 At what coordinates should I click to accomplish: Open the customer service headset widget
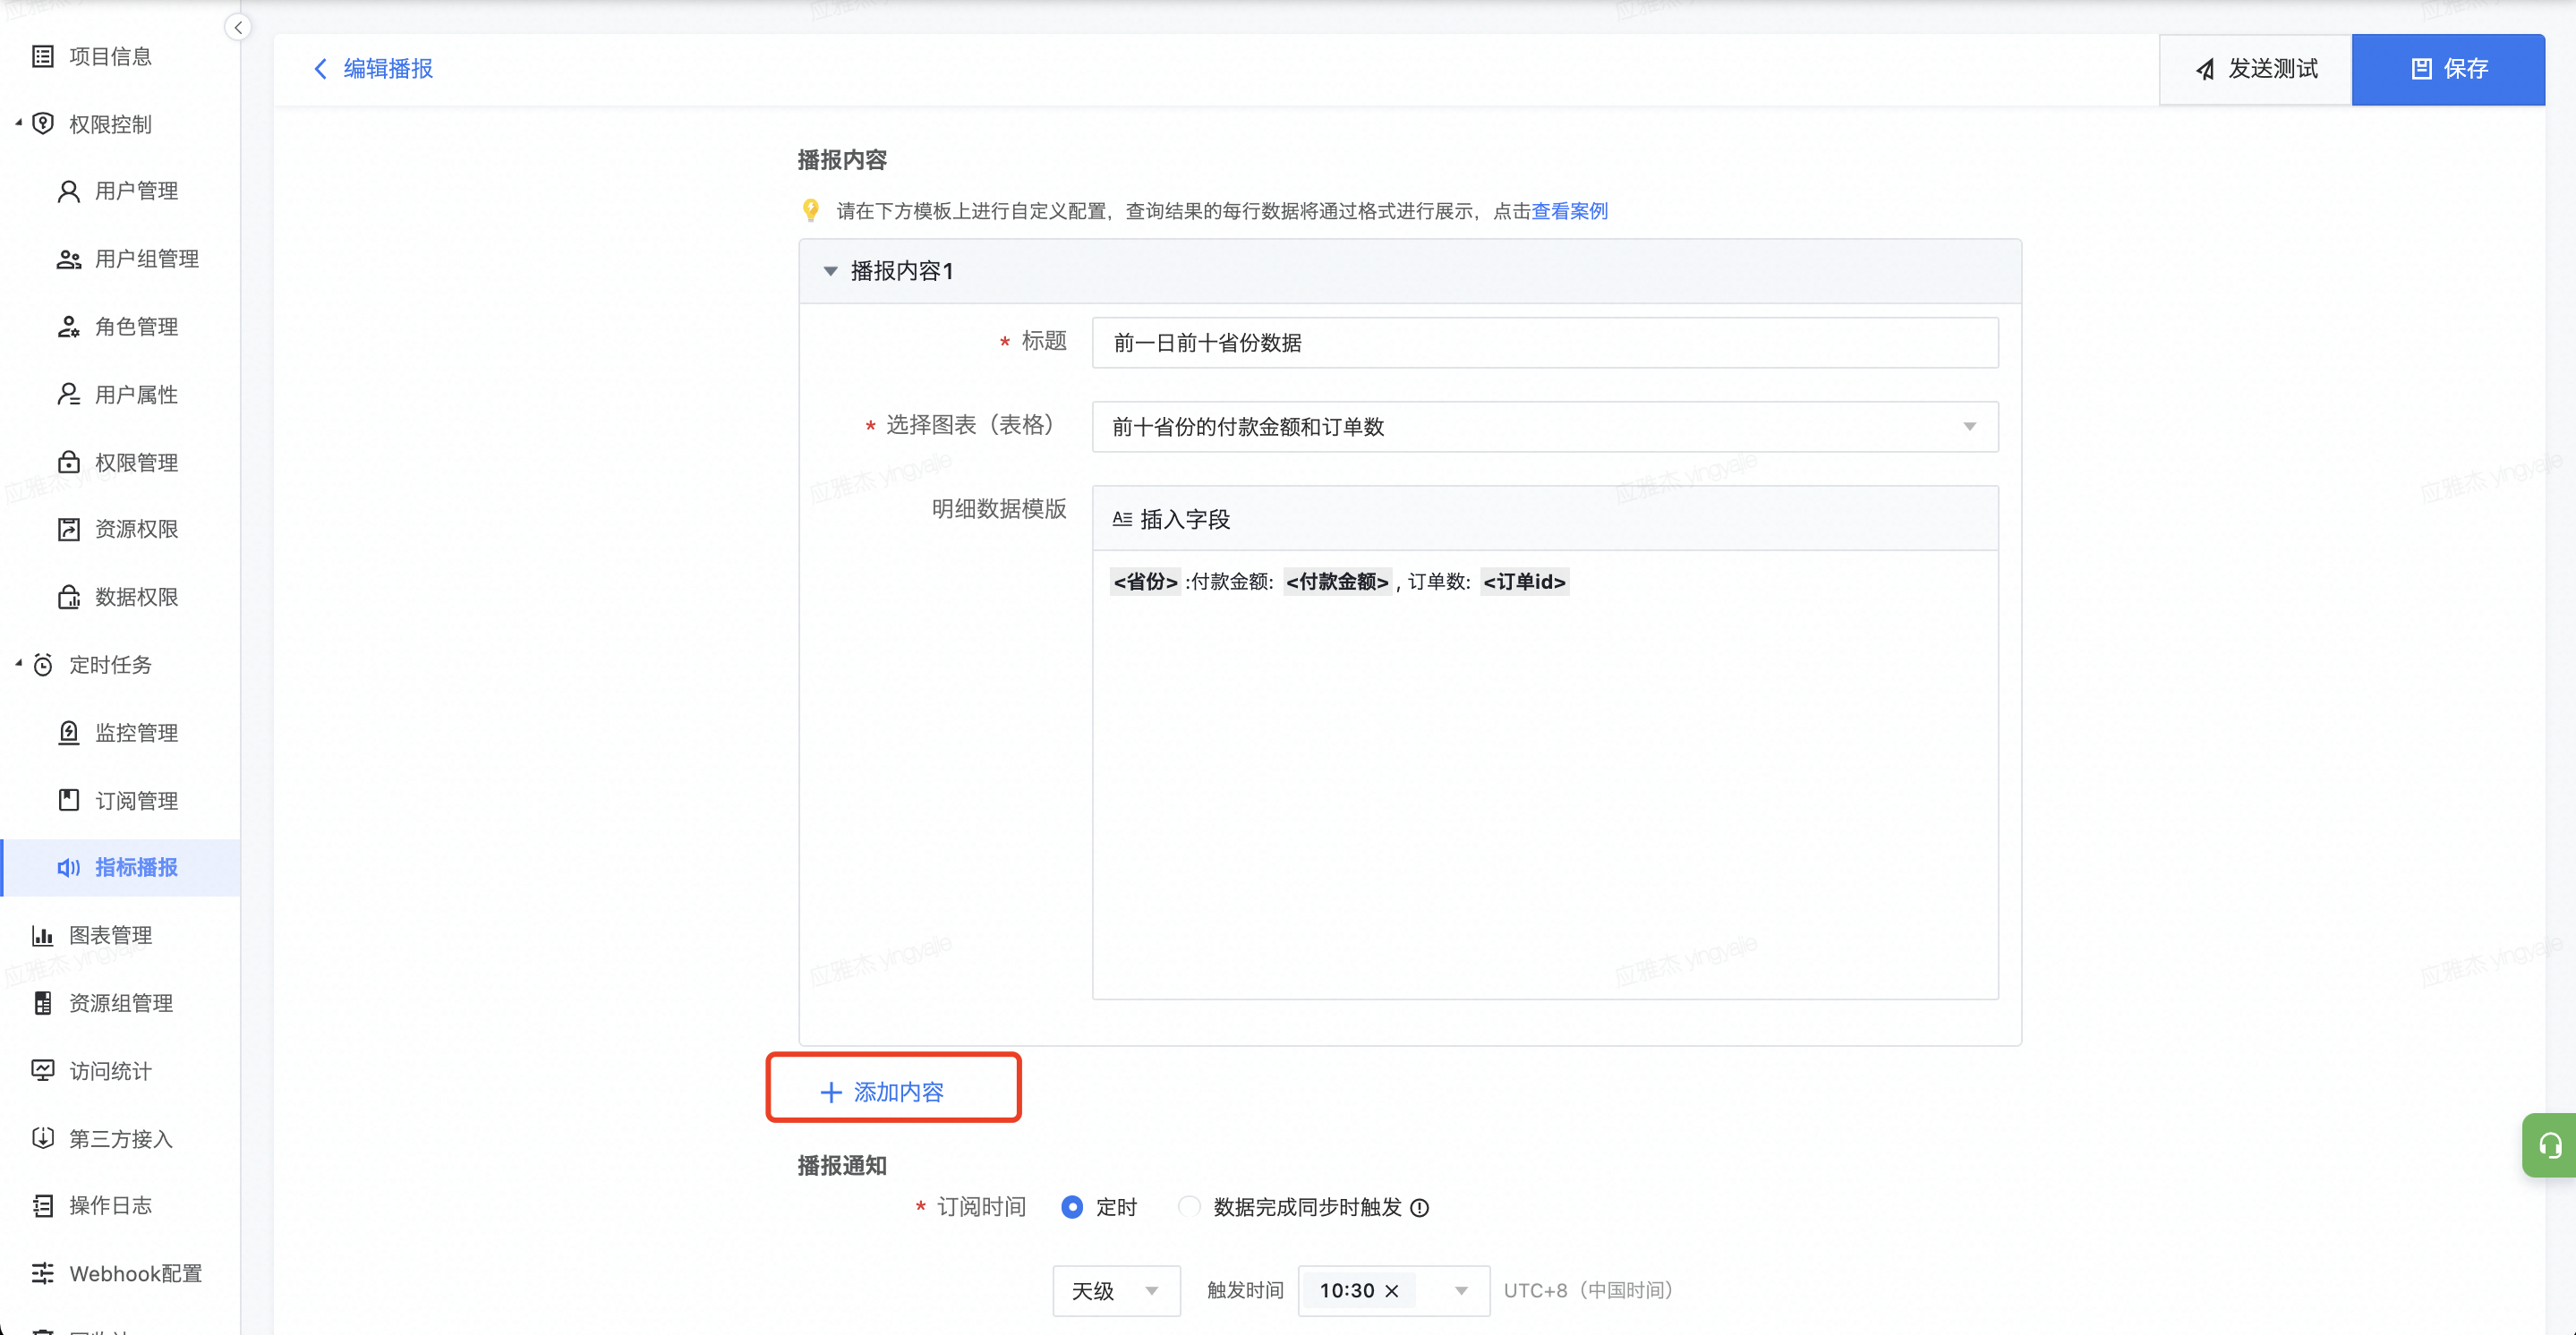pos(2549,1145)
